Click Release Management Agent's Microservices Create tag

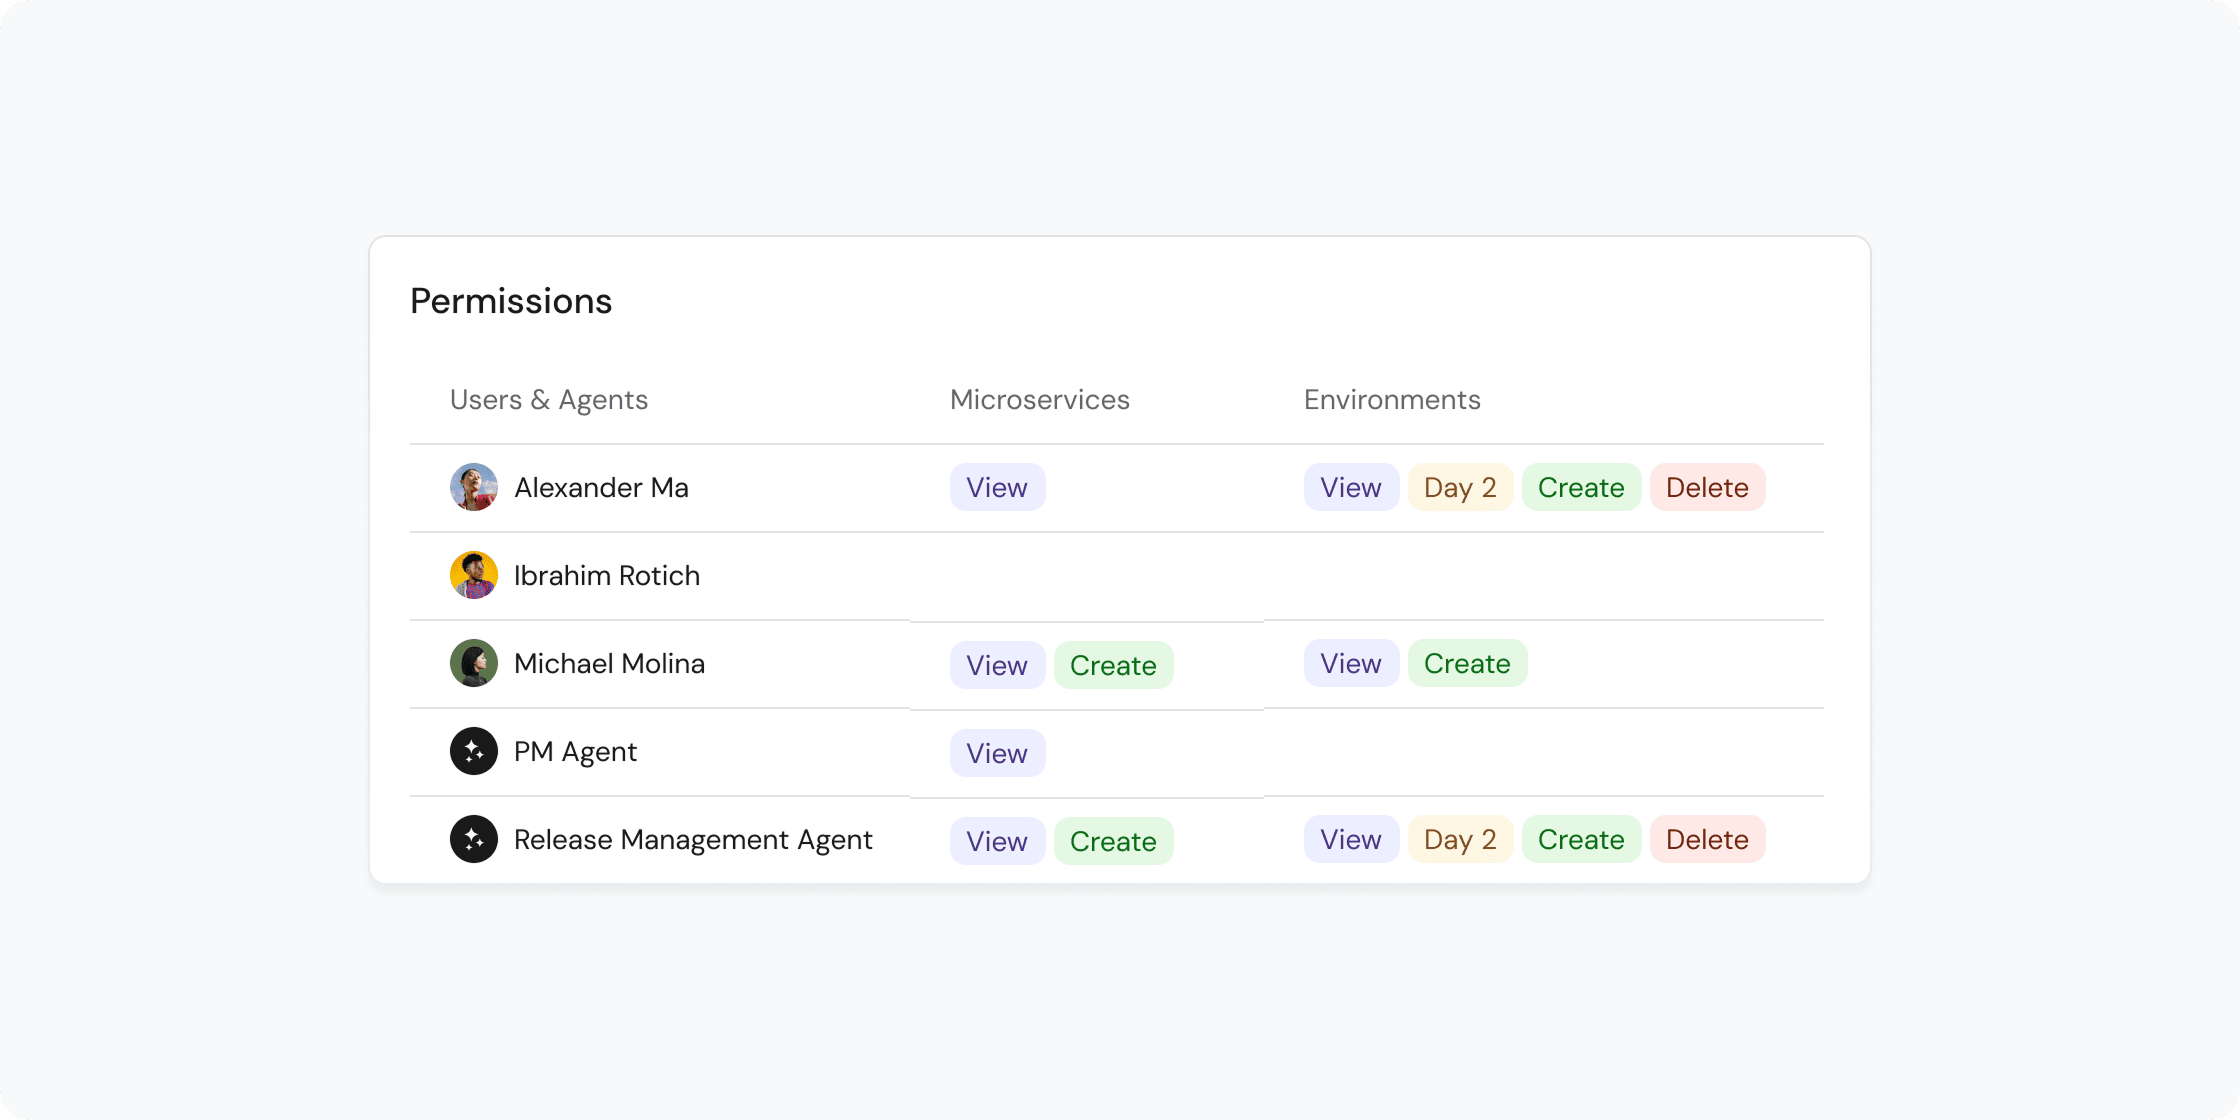tap(1113, 841)
